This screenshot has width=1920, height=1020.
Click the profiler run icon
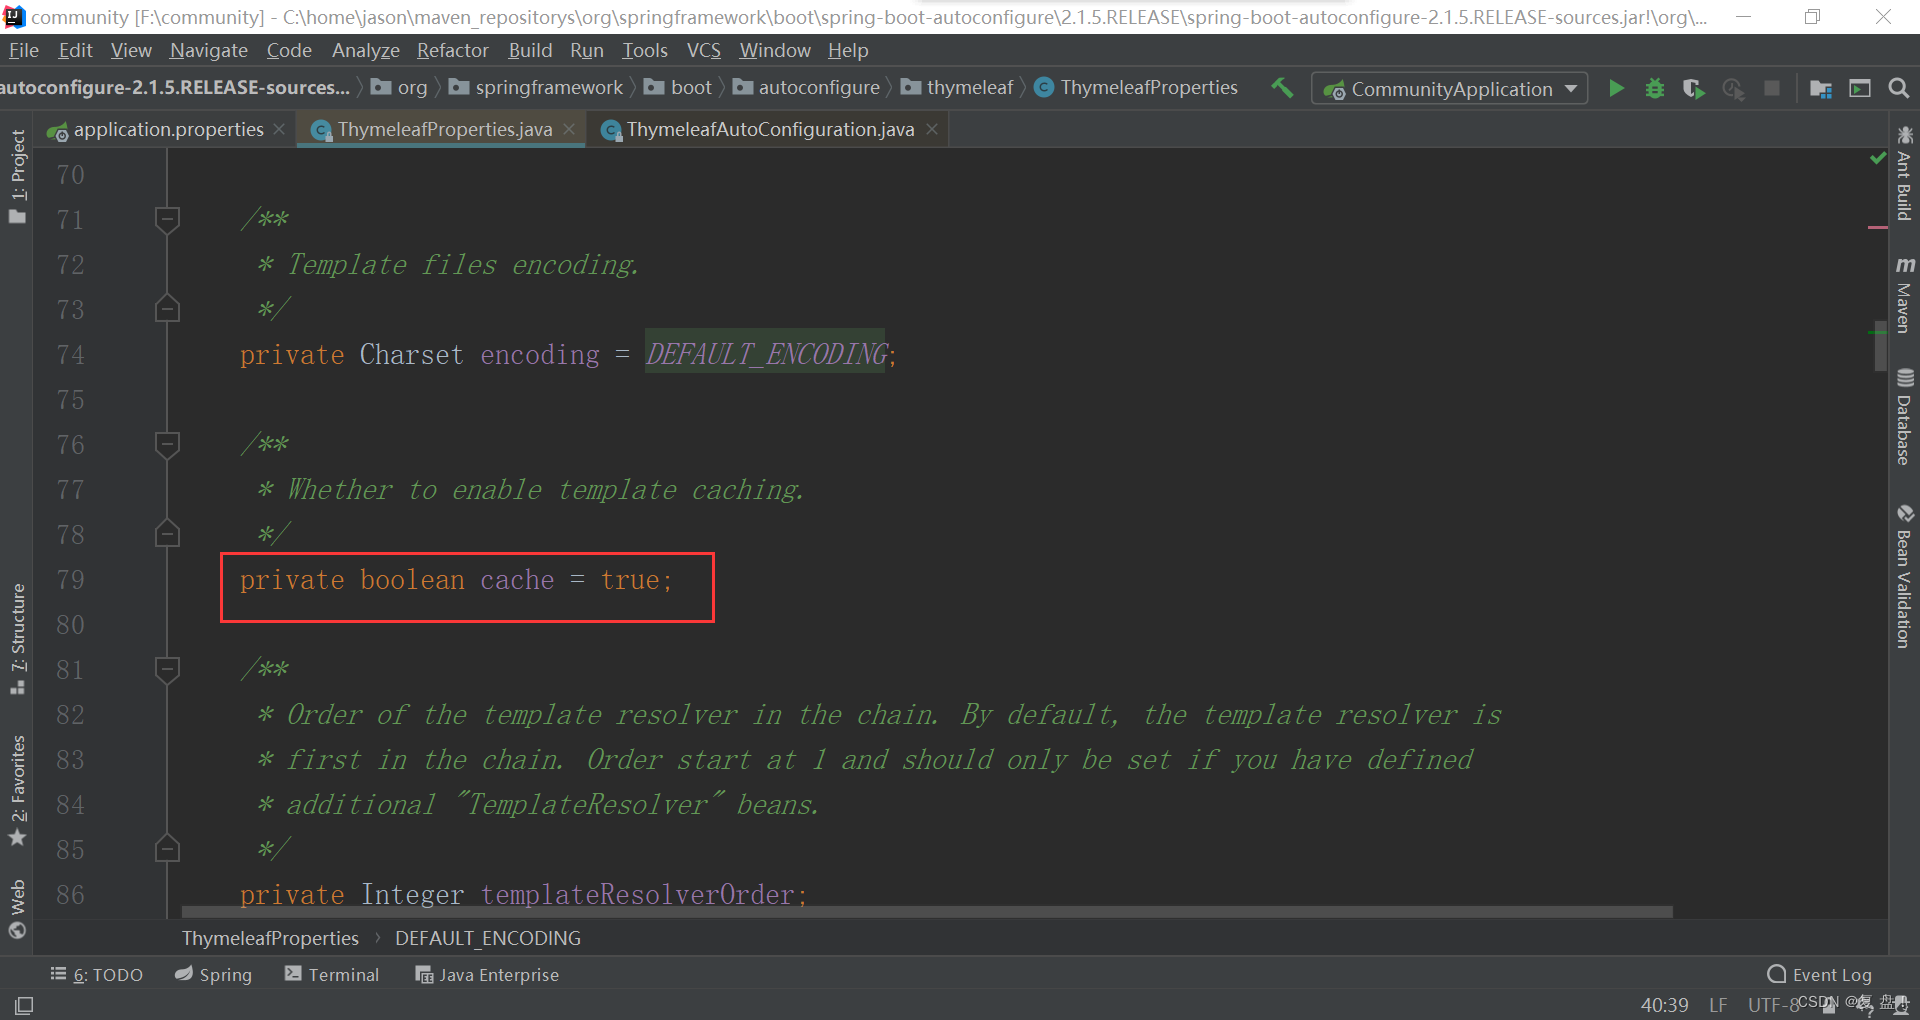(x=1733, y=89)
